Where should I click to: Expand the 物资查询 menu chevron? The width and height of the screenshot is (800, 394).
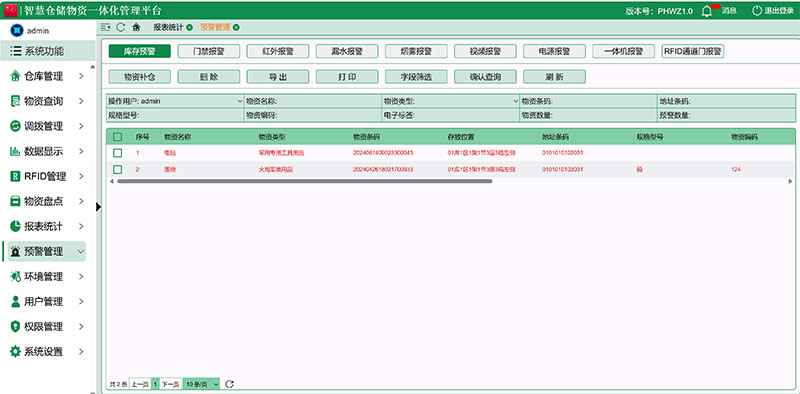click(x=81, y=101)
